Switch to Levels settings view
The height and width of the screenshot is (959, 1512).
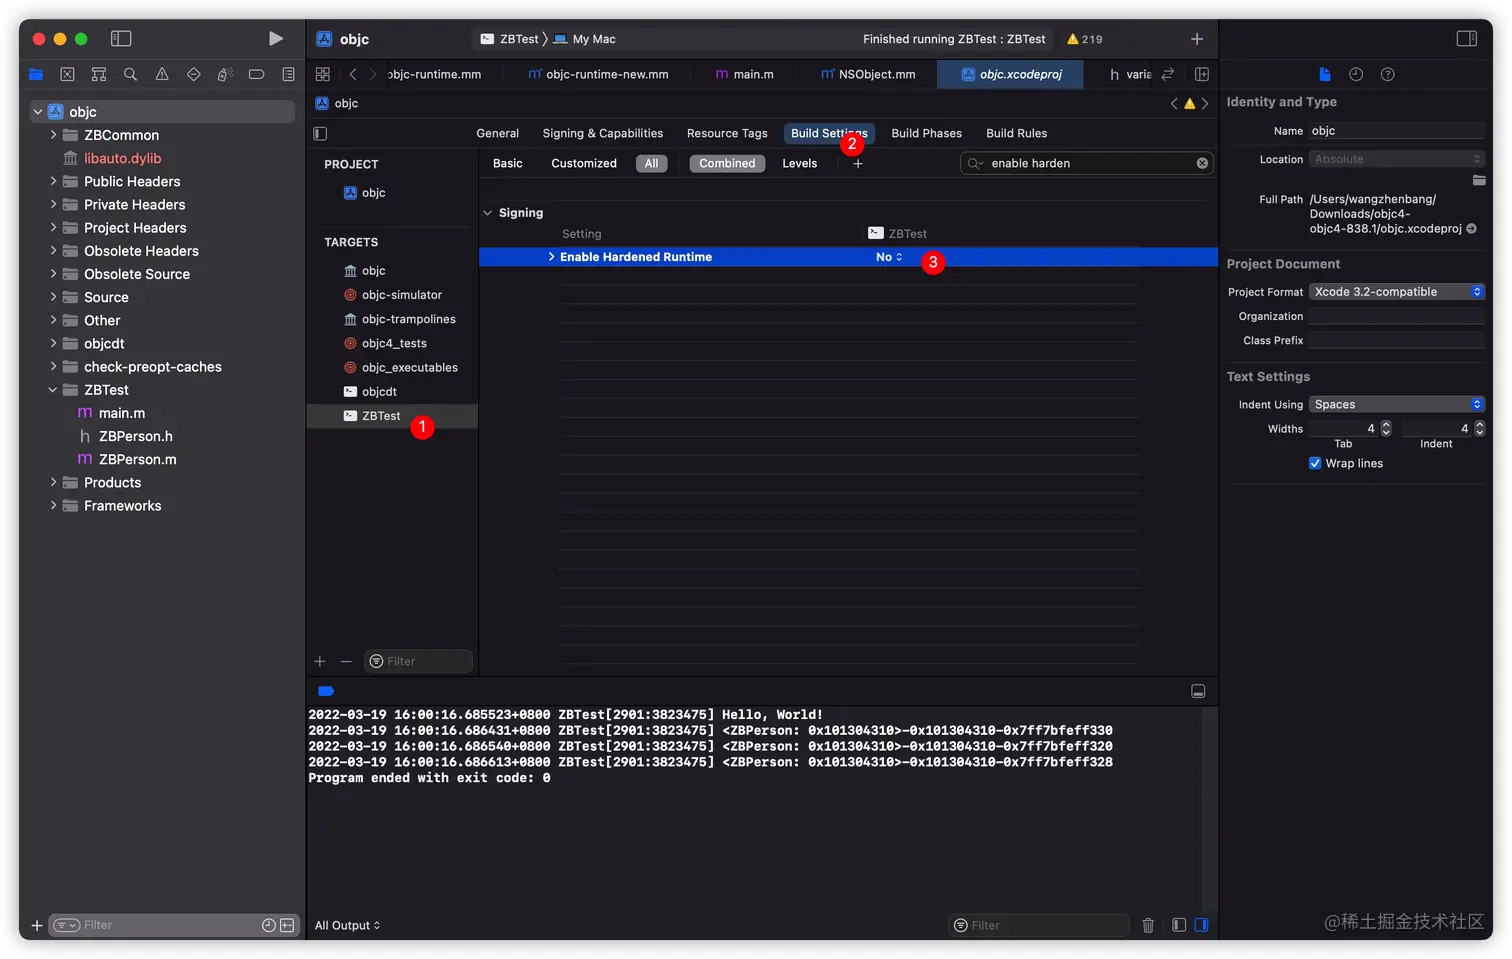[799, 163]
